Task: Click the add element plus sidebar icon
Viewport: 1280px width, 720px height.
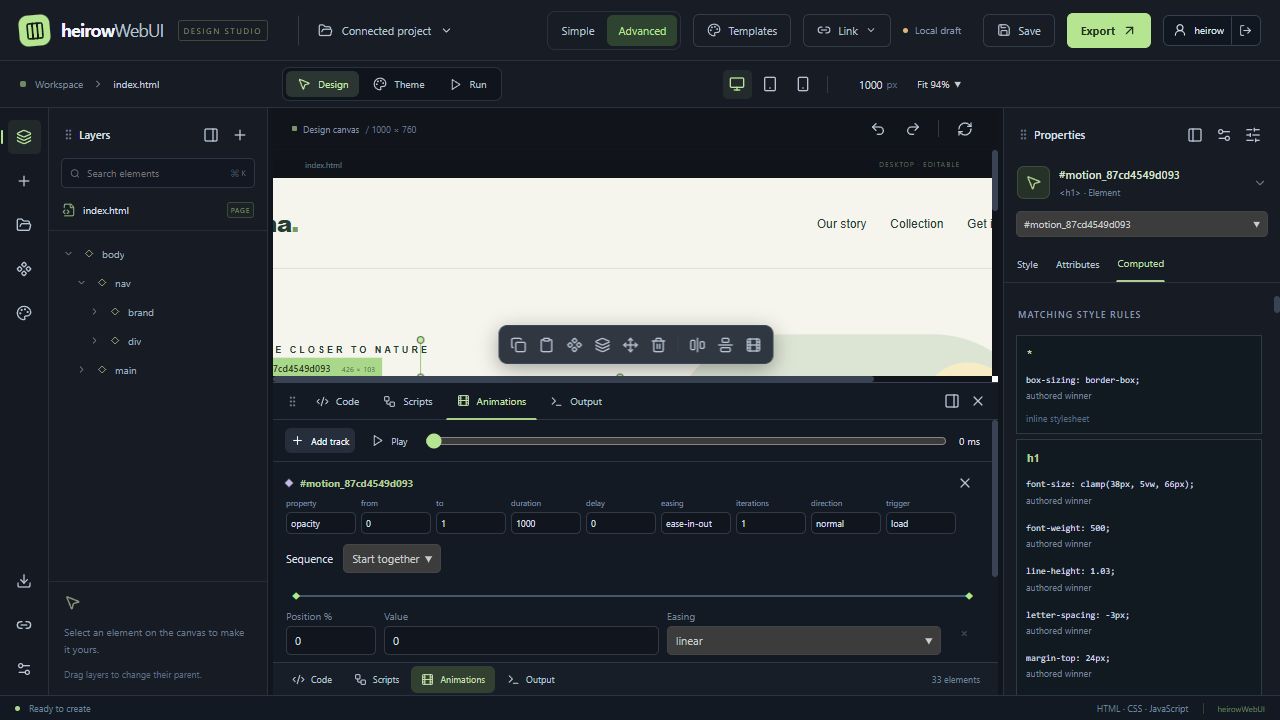Action: pyautogui.click(x=24, y=181)
